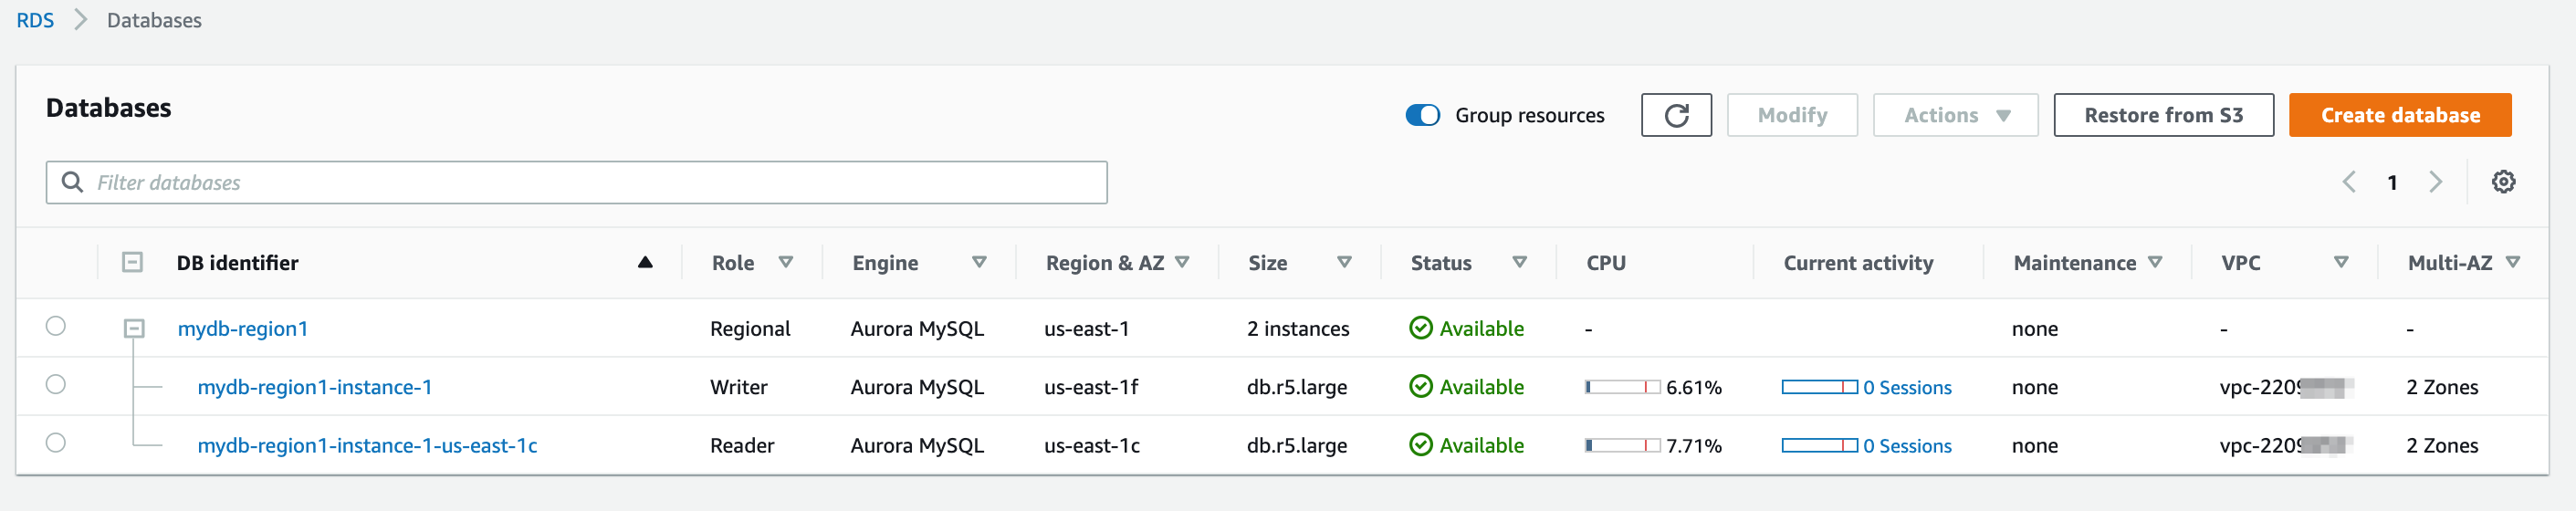The width and height of the screenshot is (2576, 511).
Task: Click the Engine column sort icon
Action: (979, 263)
